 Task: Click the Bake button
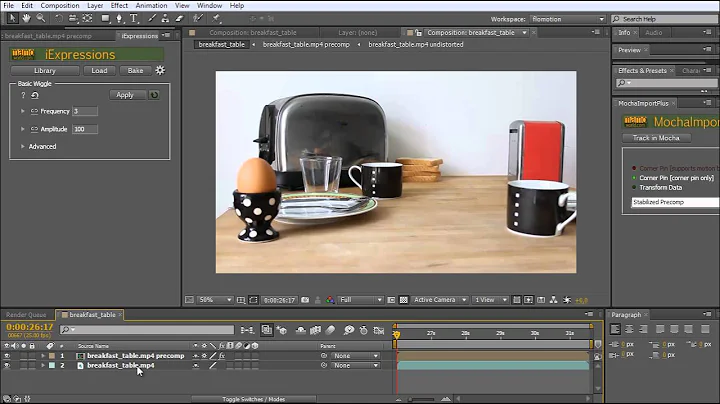135,71
